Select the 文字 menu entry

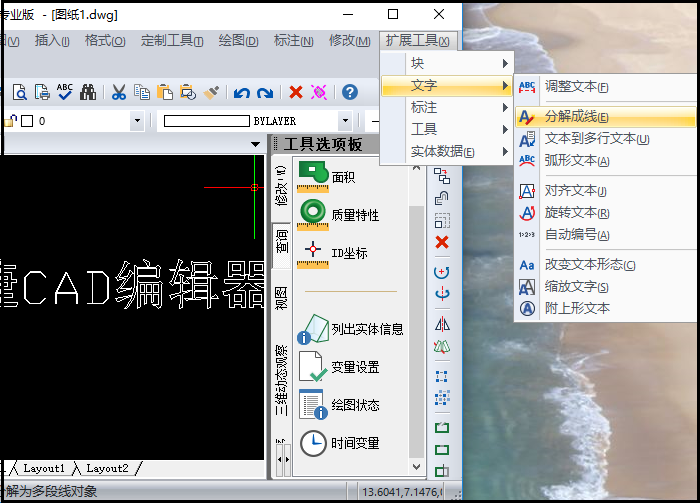coord(446,85)
